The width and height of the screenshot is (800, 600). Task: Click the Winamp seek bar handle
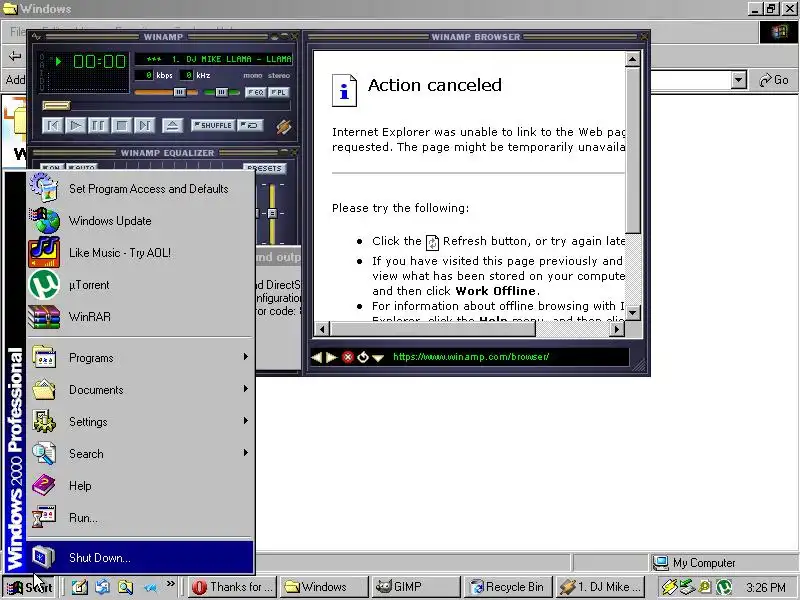(x=56, y=106)
